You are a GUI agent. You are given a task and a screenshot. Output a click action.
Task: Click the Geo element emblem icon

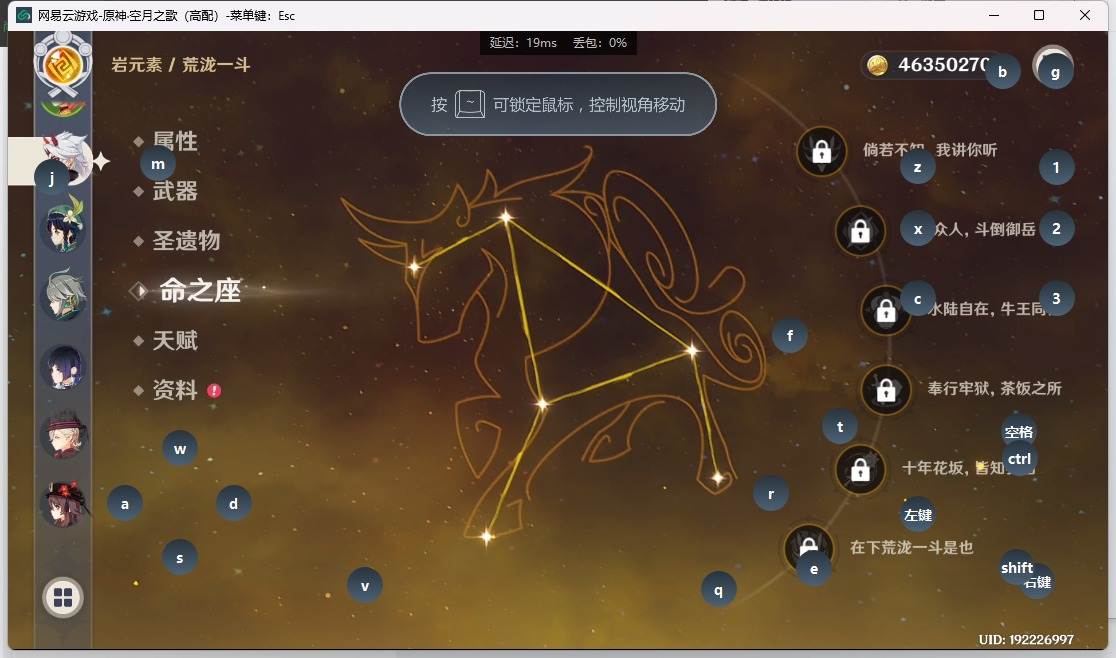tap(63, 64)
